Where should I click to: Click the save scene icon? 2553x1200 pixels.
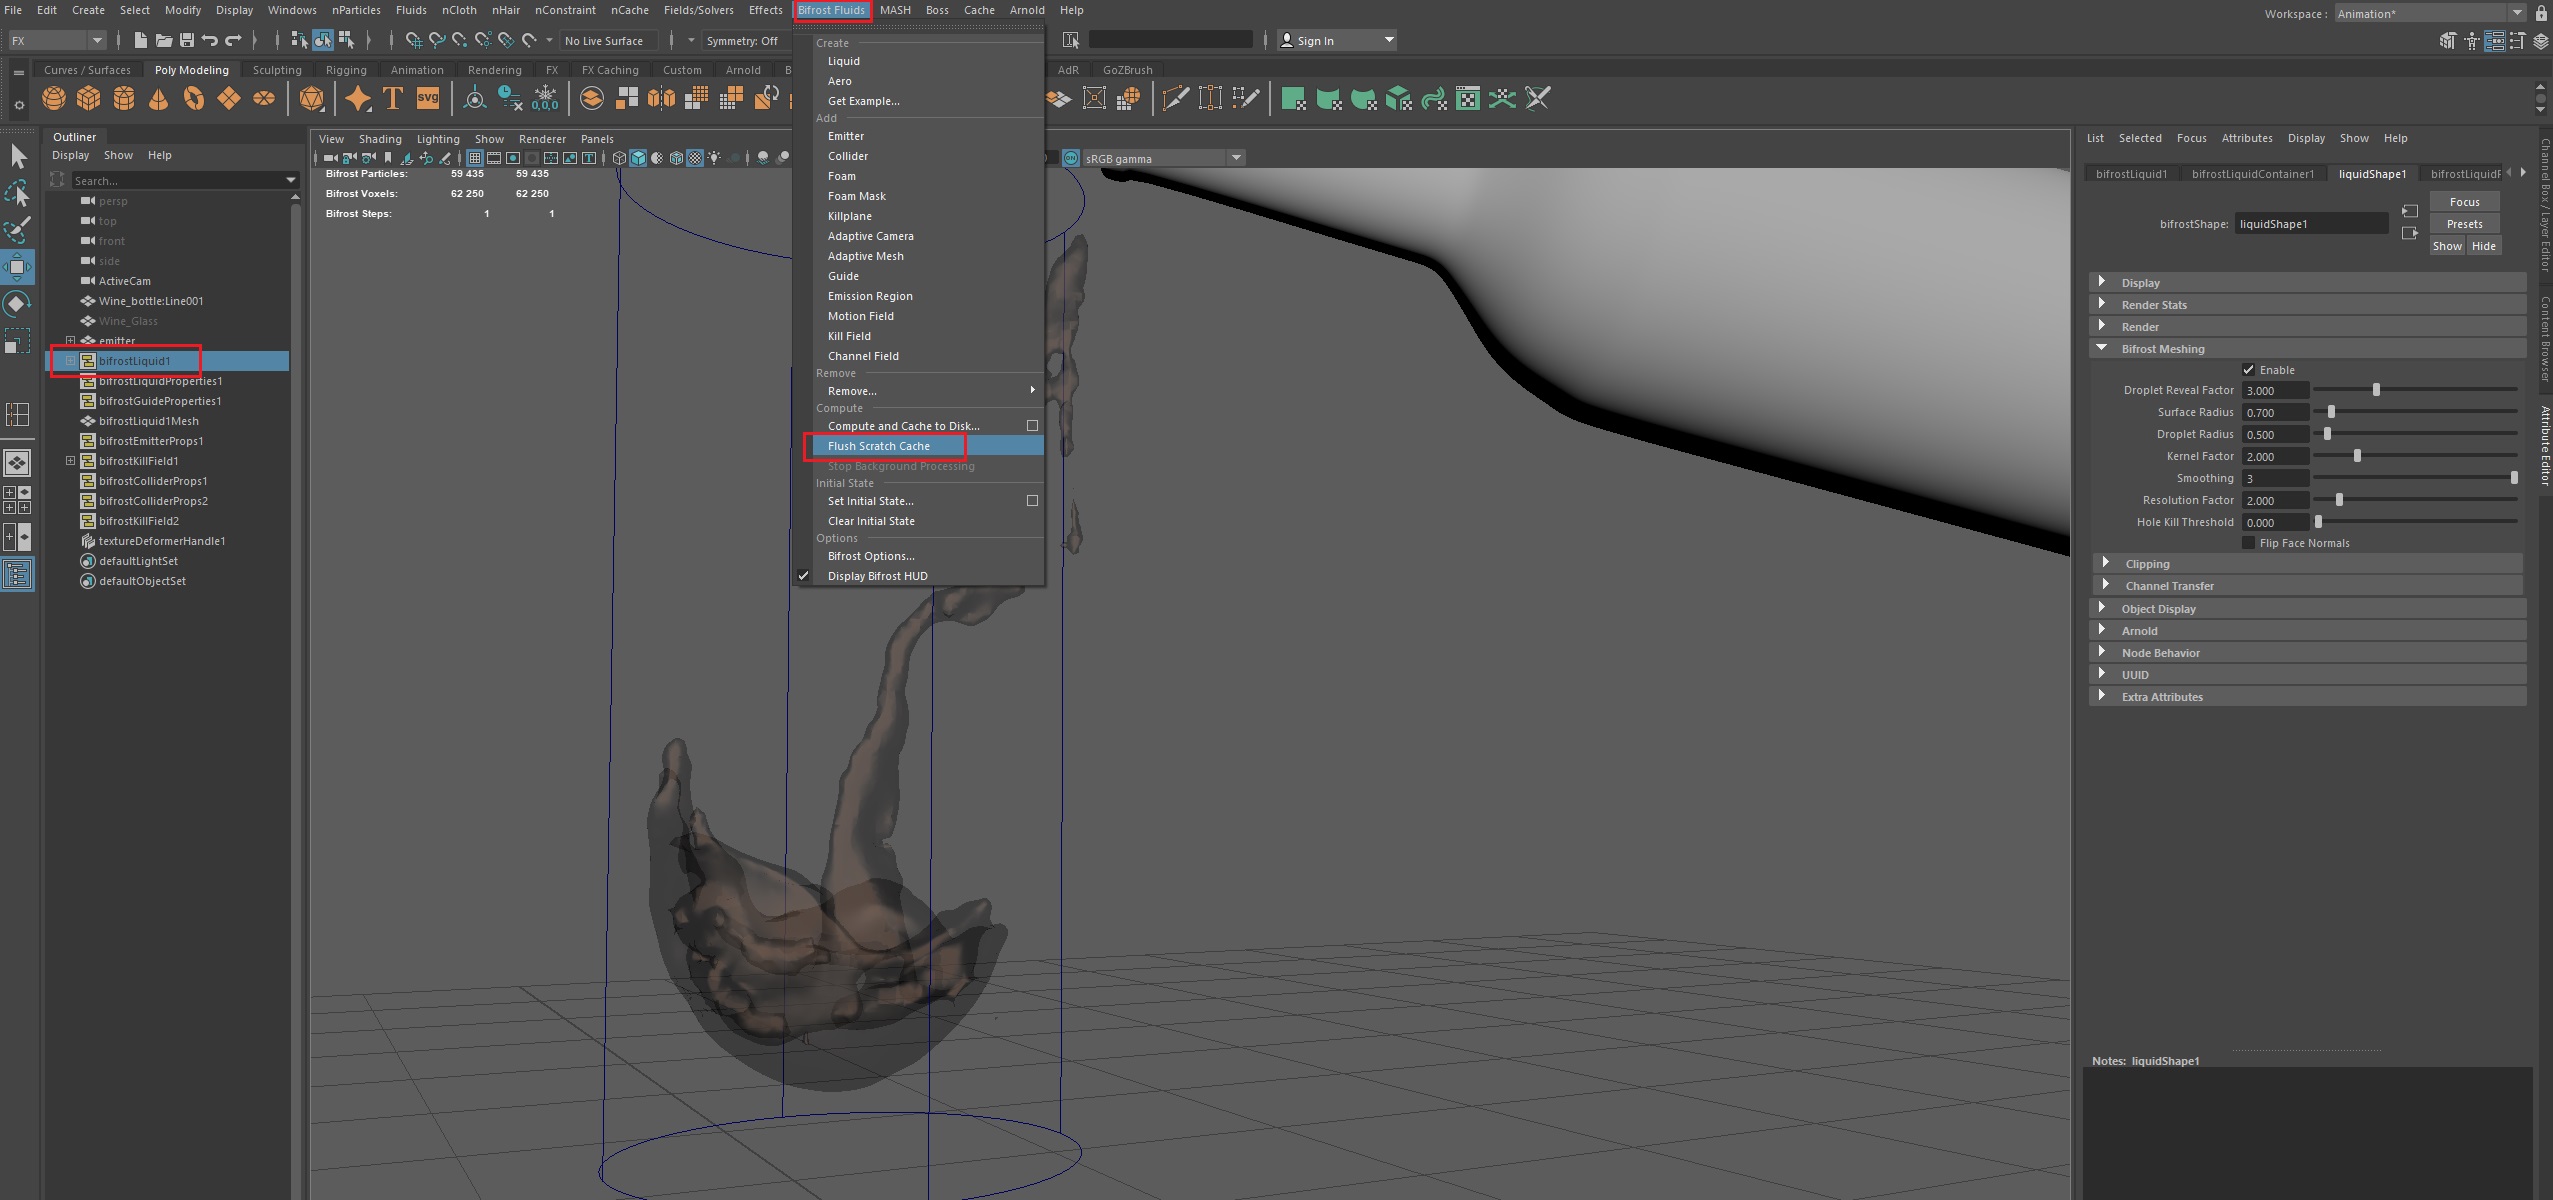(186, 40)
